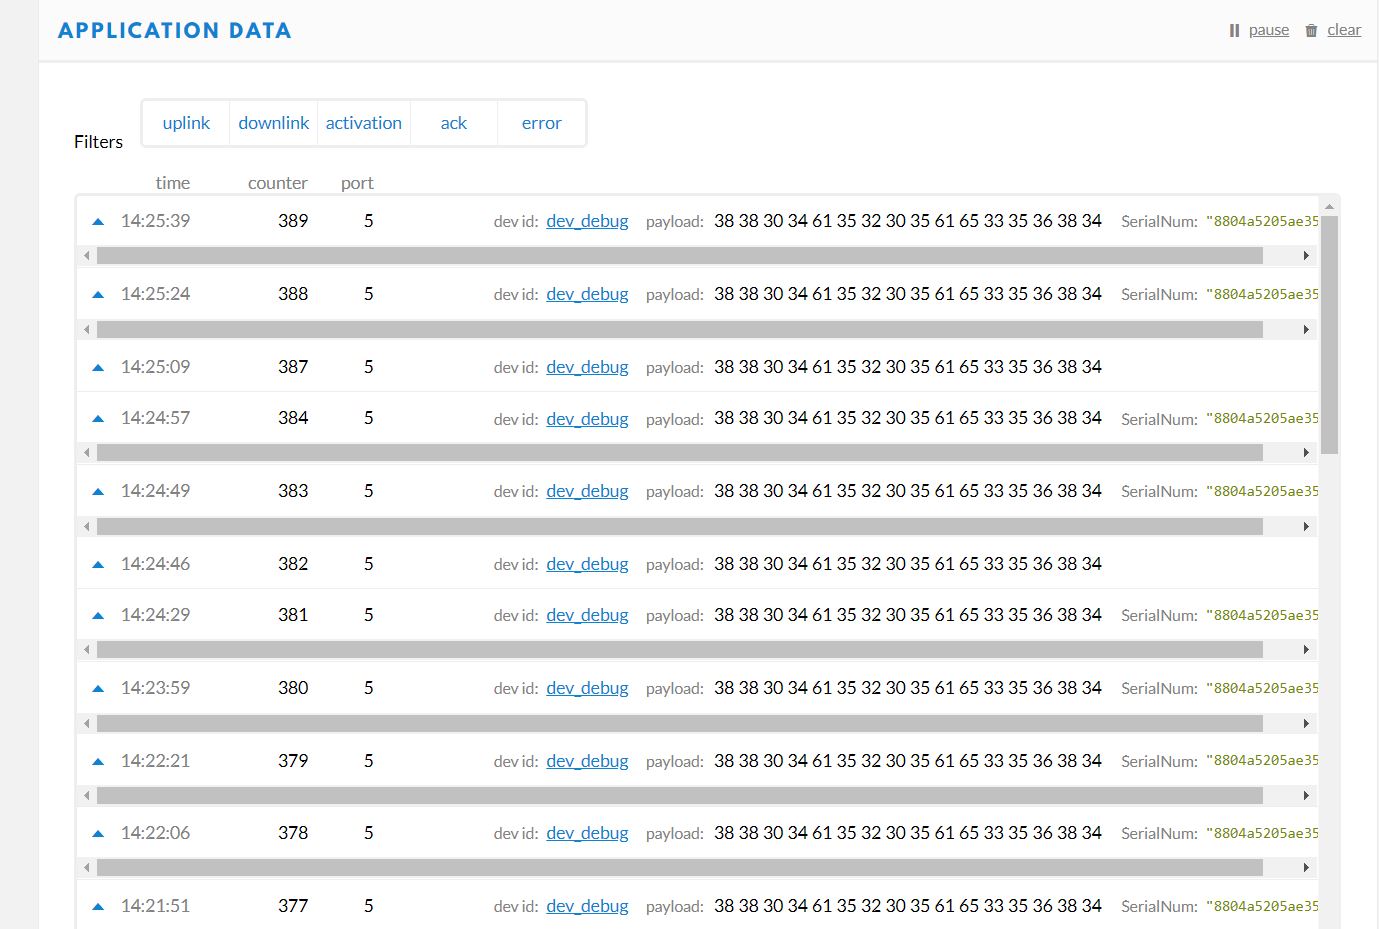Image resolution: width=1379 pixels, height=929 pixels.
Task: Click the clear link
Action: (1344, 30)
